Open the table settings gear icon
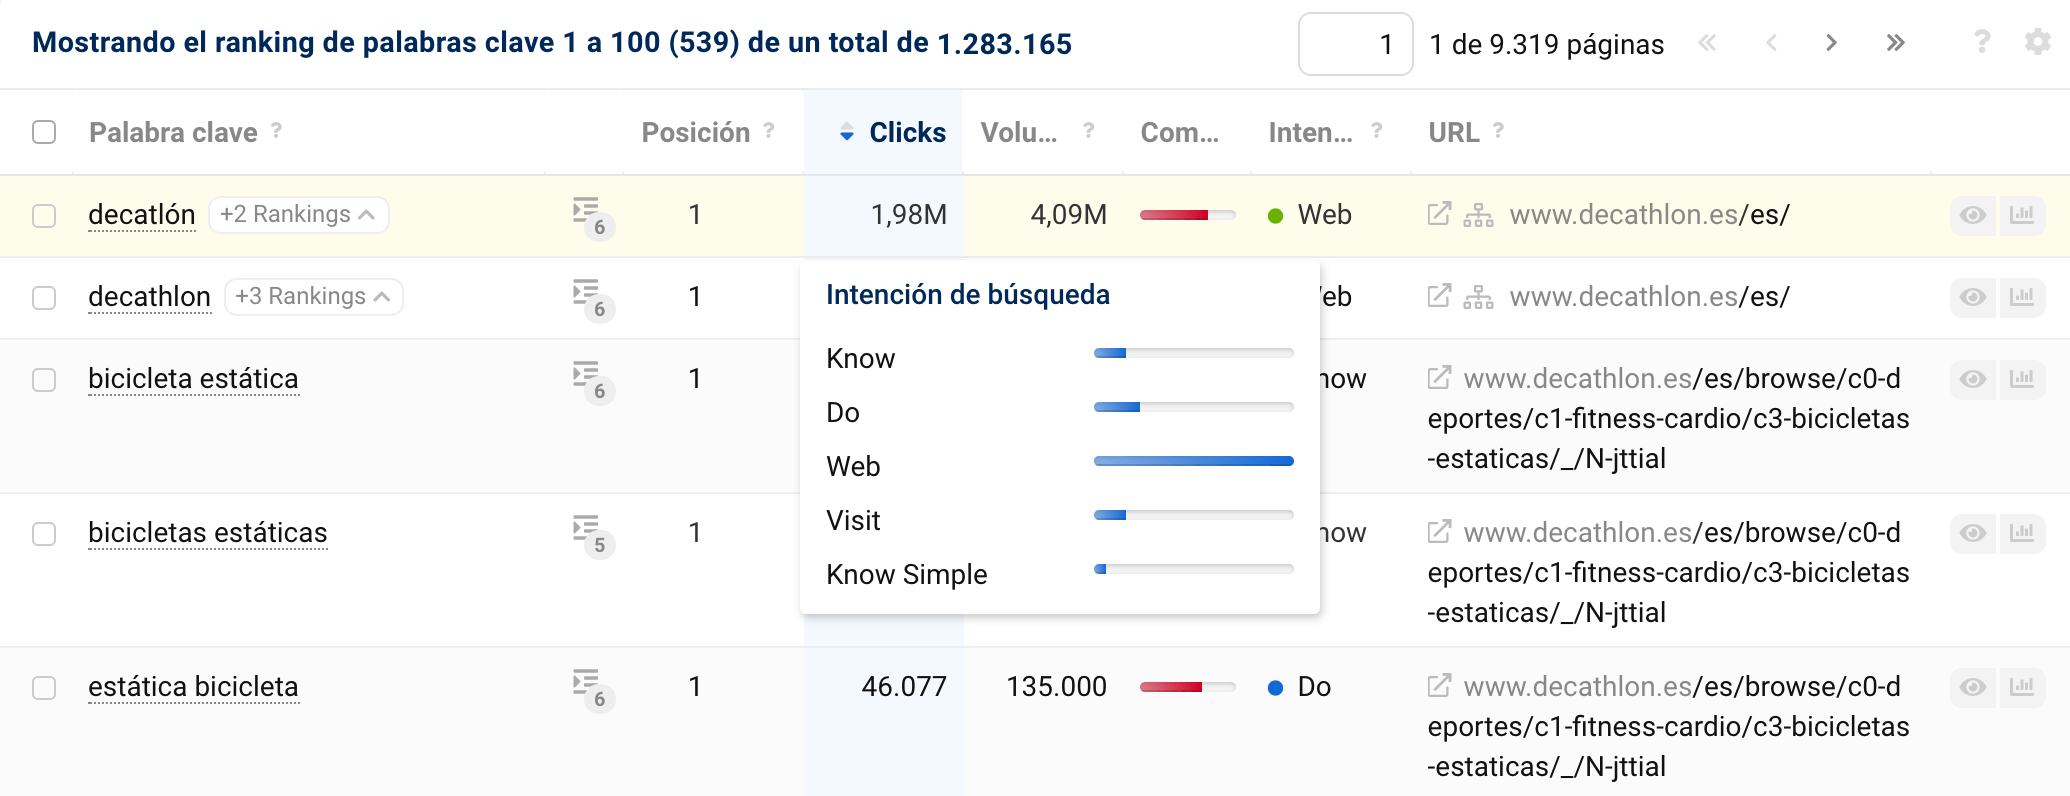Screen dimensions: 2070x796 (2037, 42)
